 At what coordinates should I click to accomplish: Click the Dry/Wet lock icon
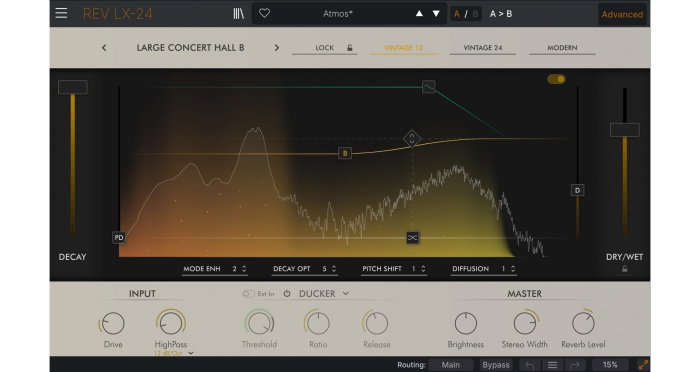click(625, 269)
